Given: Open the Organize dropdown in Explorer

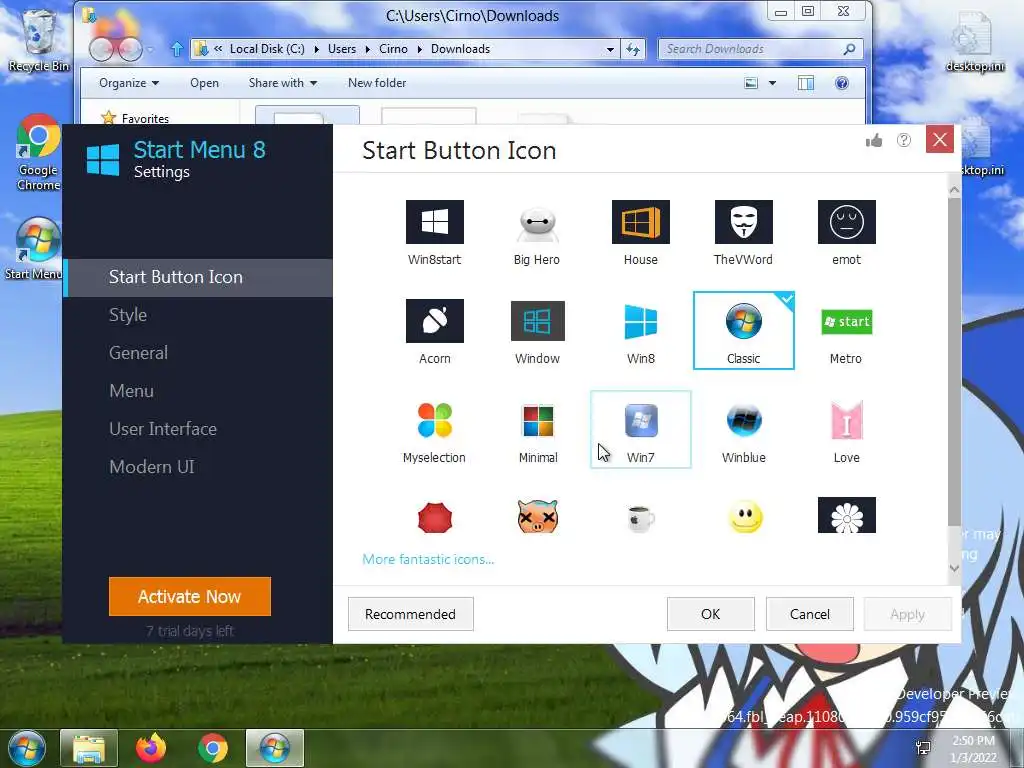Looking at the screenshot, I should pos(129,83).
